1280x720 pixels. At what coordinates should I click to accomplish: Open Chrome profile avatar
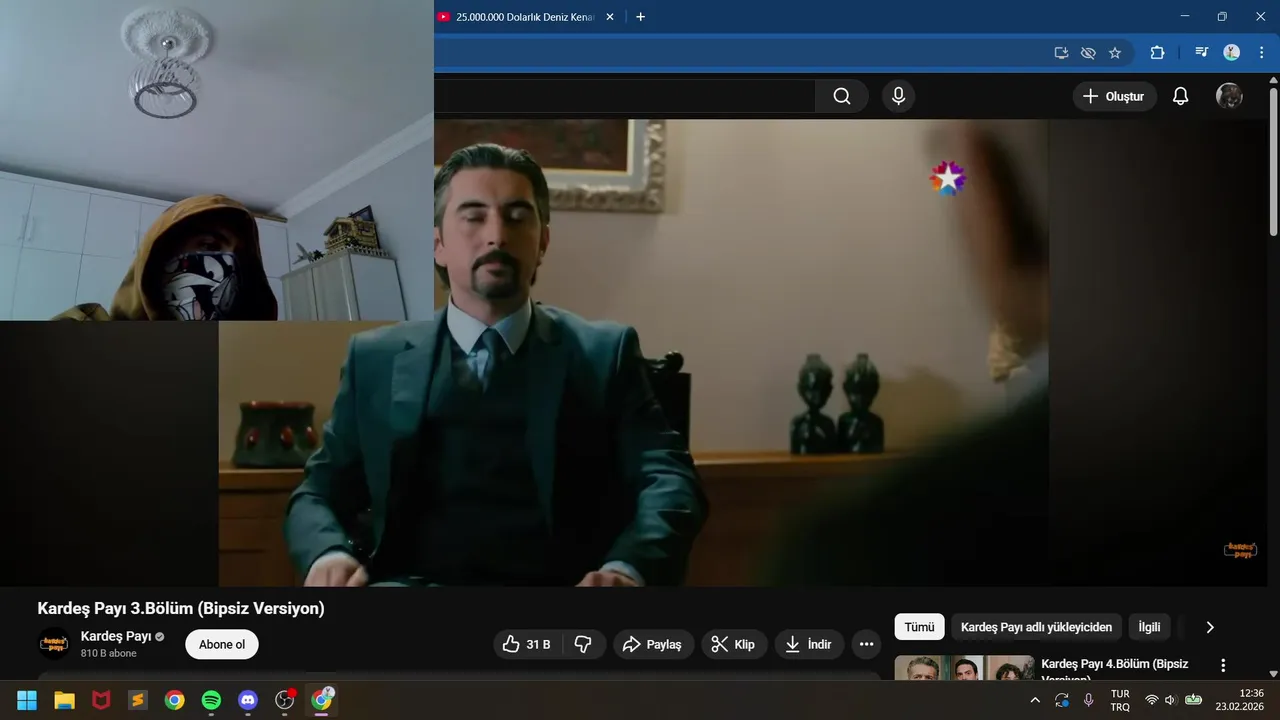coord(1232,53)
